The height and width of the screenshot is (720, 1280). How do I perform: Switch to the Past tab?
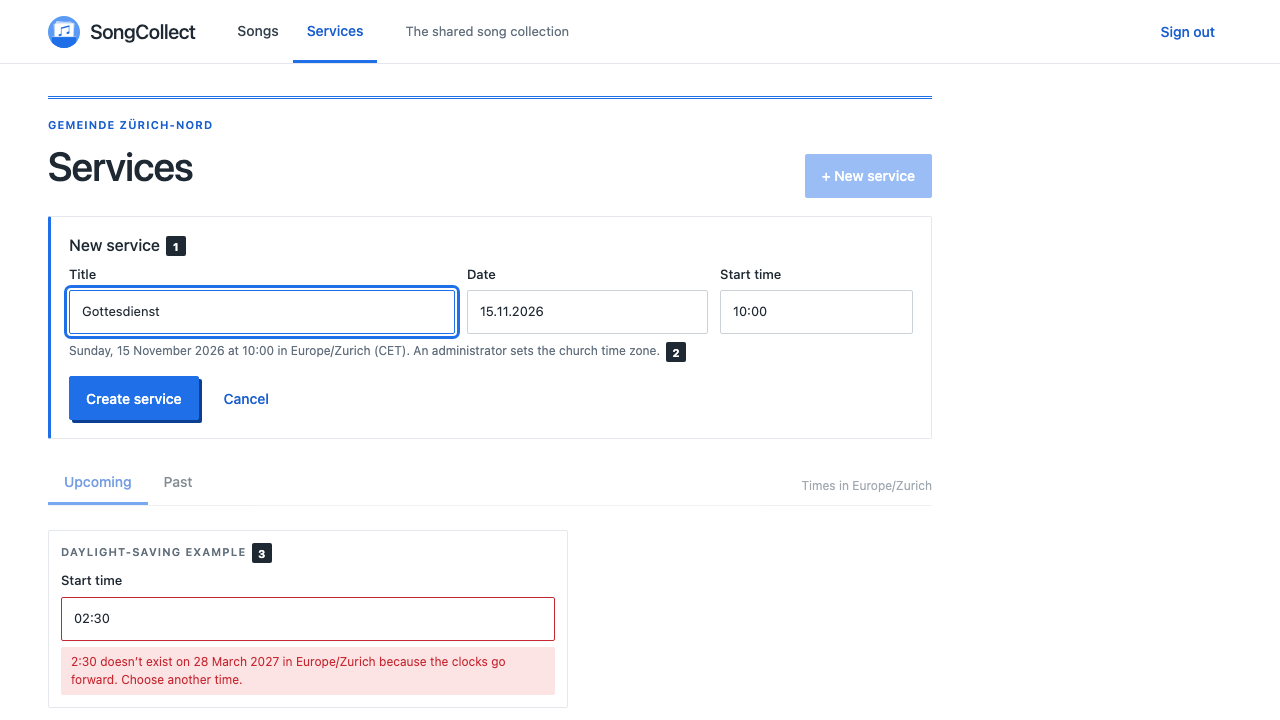point(178,482)
